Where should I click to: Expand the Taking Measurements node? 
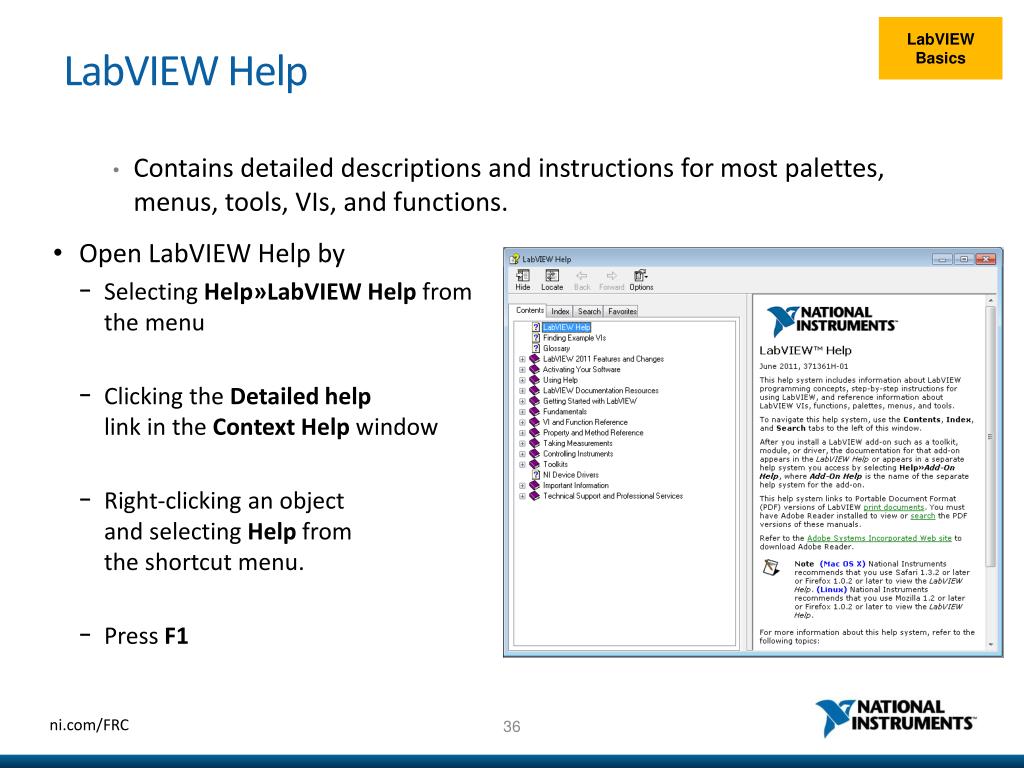[x=522, y=443]
